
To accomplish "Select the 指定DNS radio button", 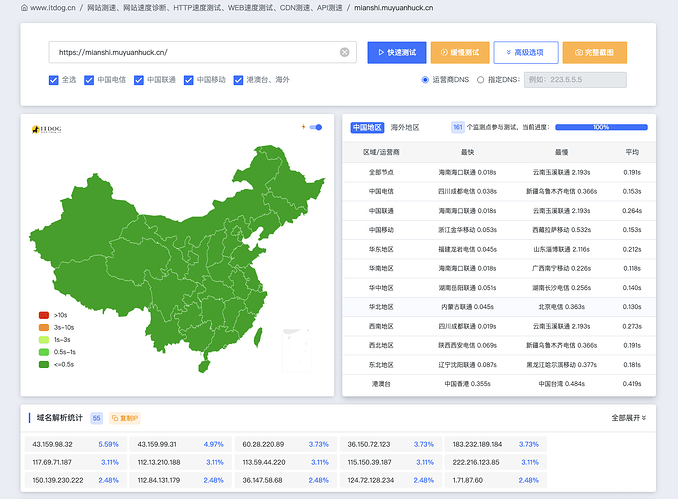I will point(480,80).
